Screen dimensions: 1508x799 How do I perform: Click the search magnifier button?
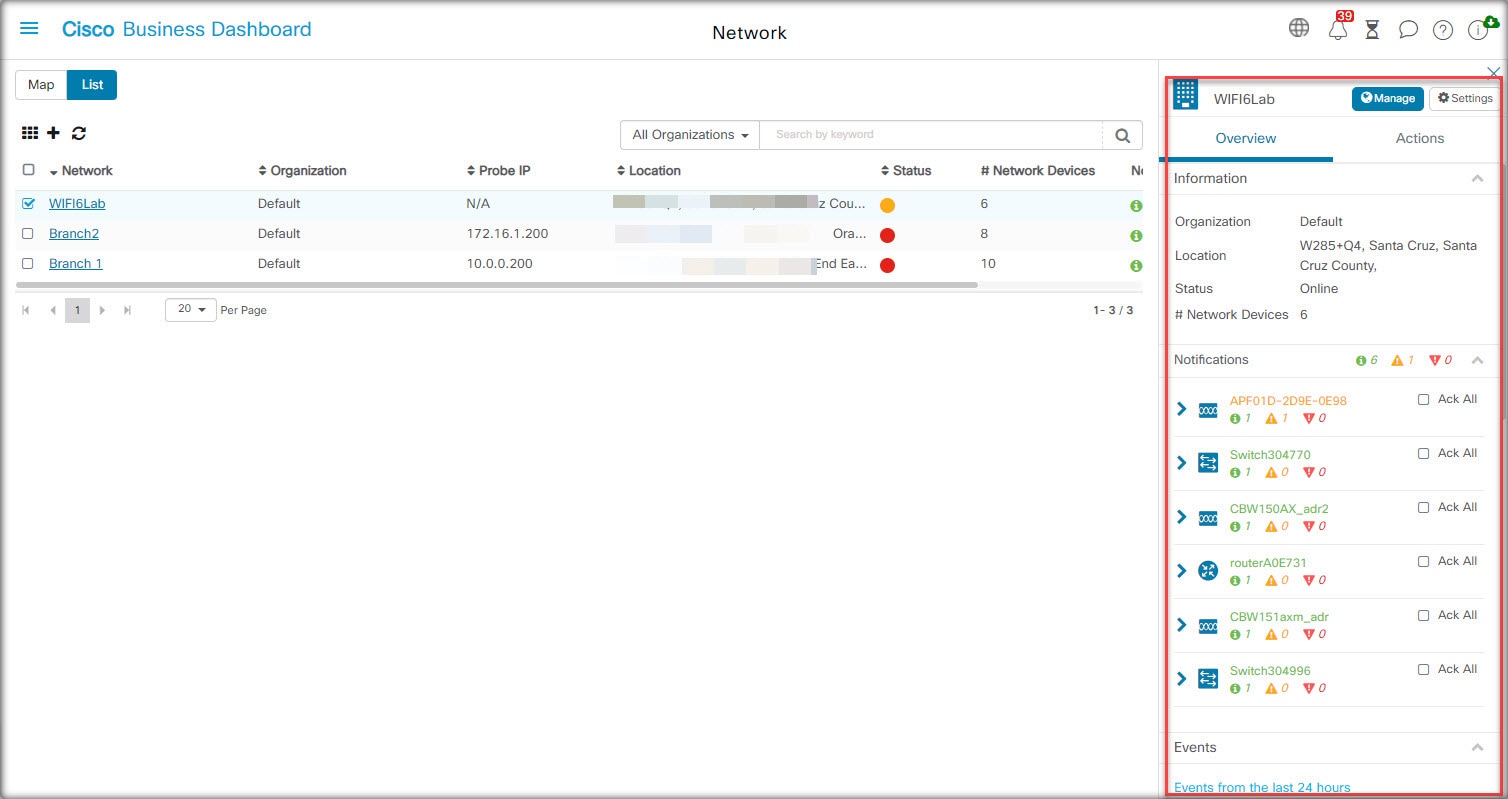click(1122, 135)
